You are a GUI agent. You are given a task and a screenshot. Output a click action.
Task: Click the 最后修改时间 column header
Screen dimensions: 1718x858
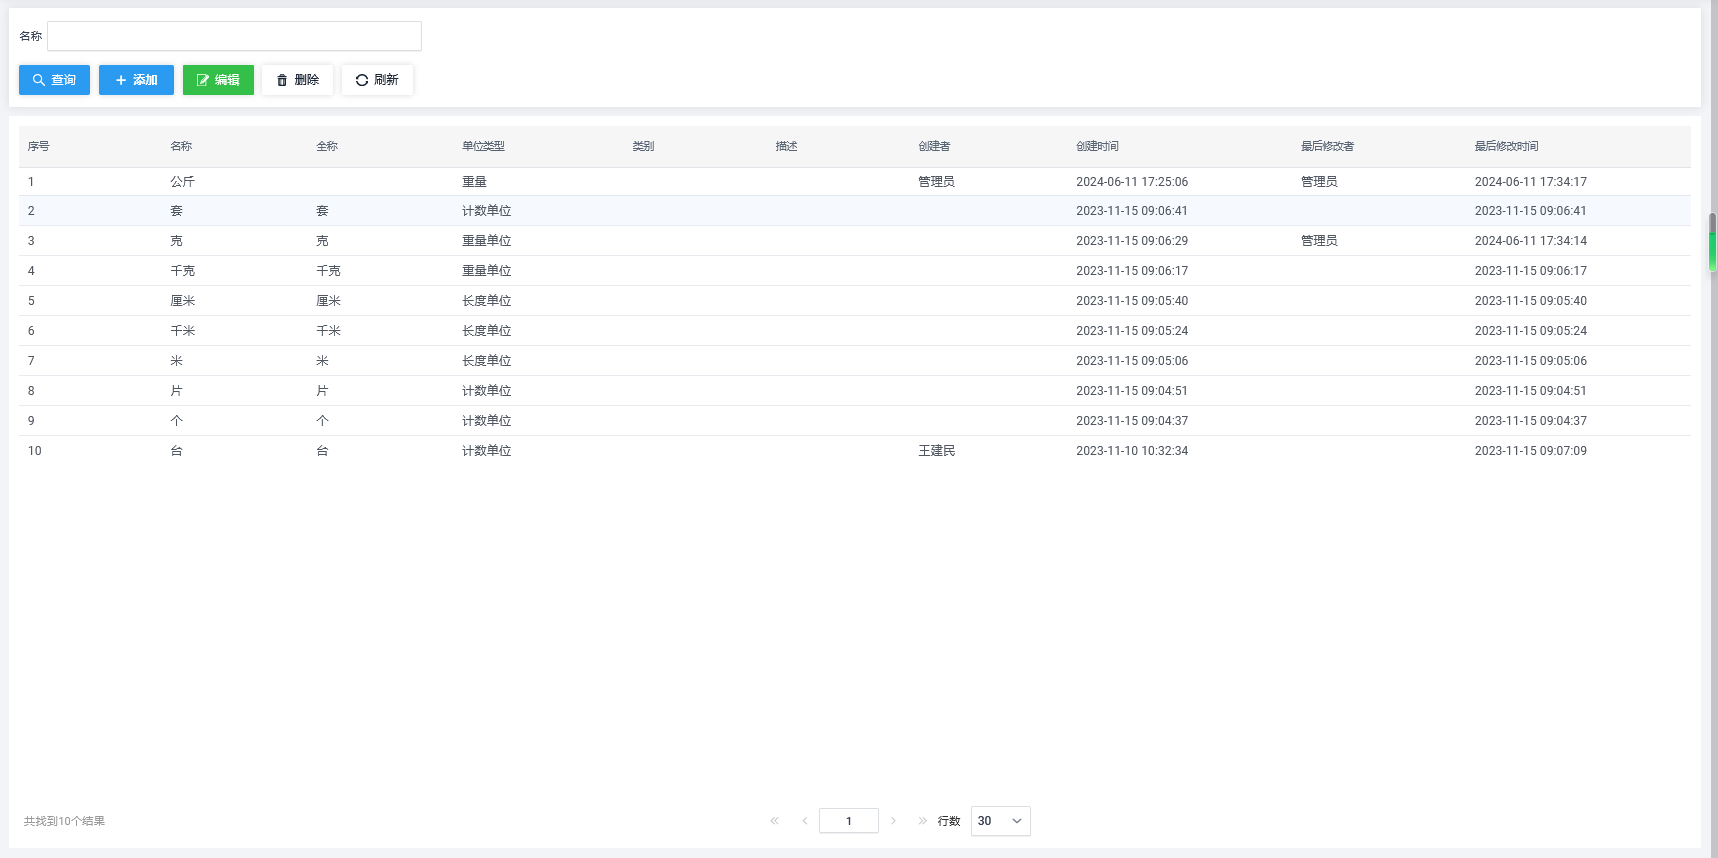click(x=1506, y=146)
